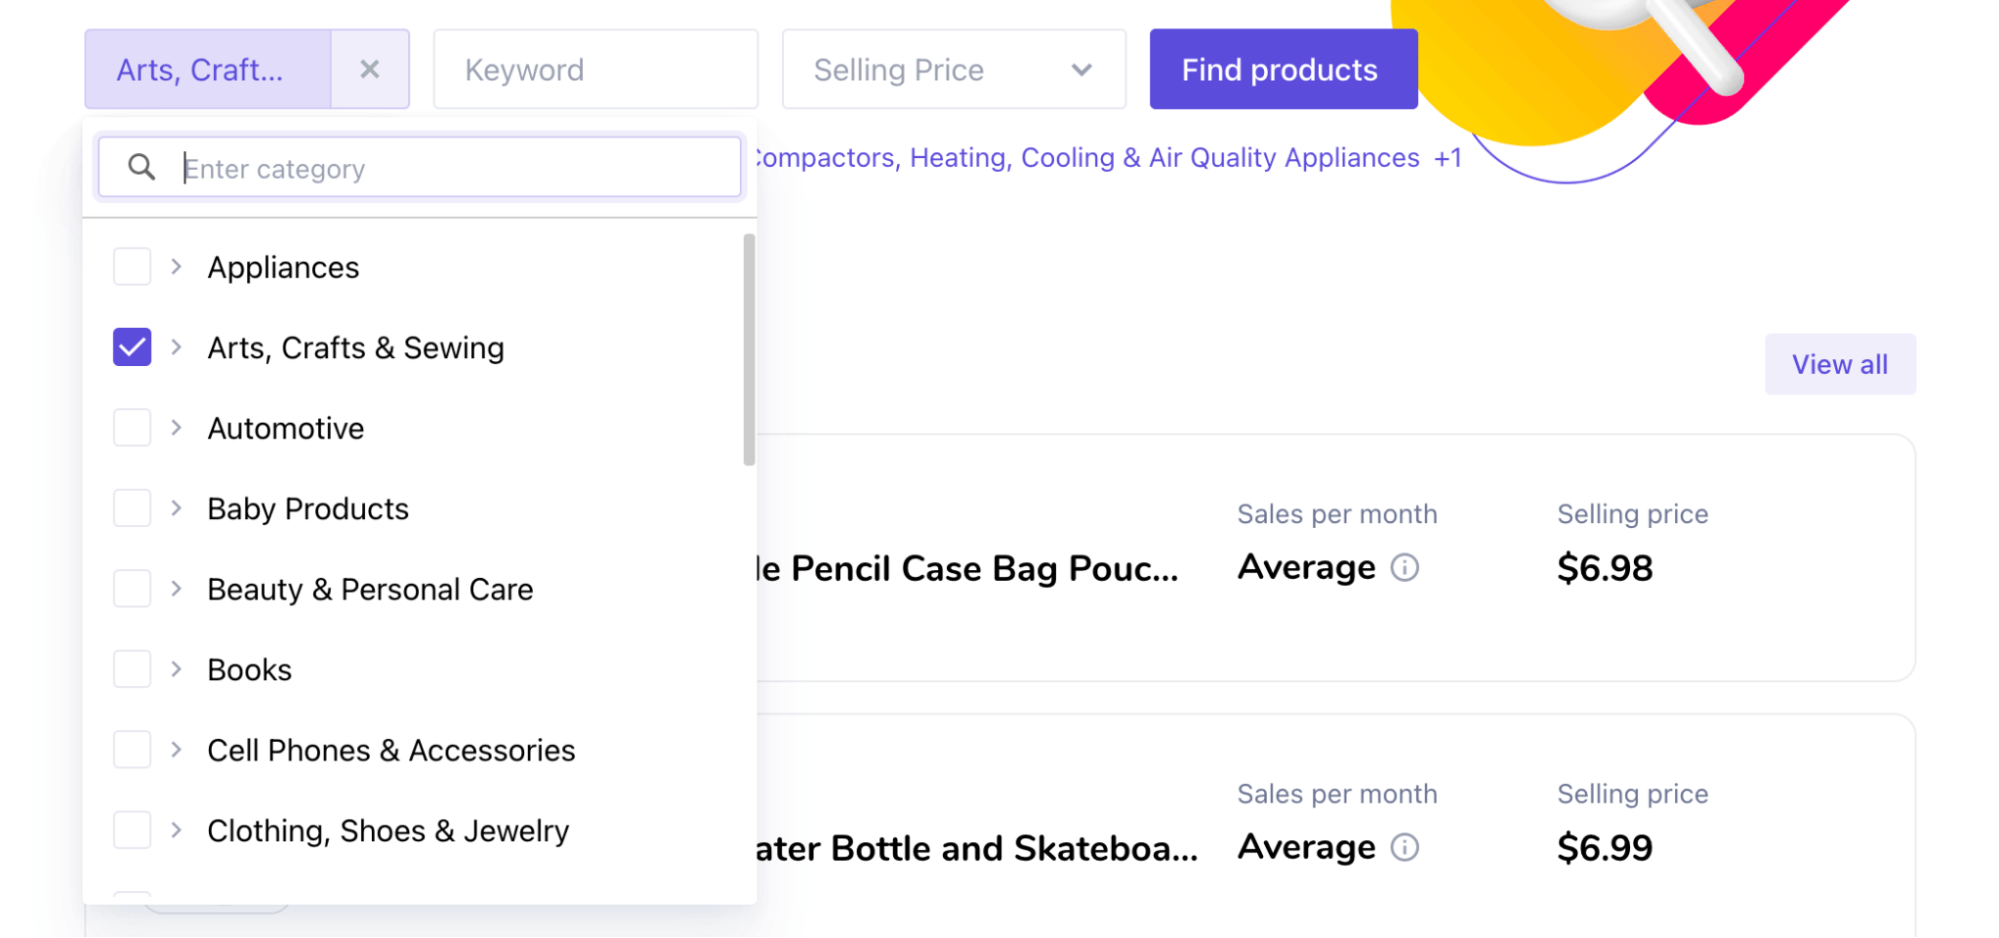Tick the Baby Products checkbox
1999x938 pixels.
coord(132,508)
